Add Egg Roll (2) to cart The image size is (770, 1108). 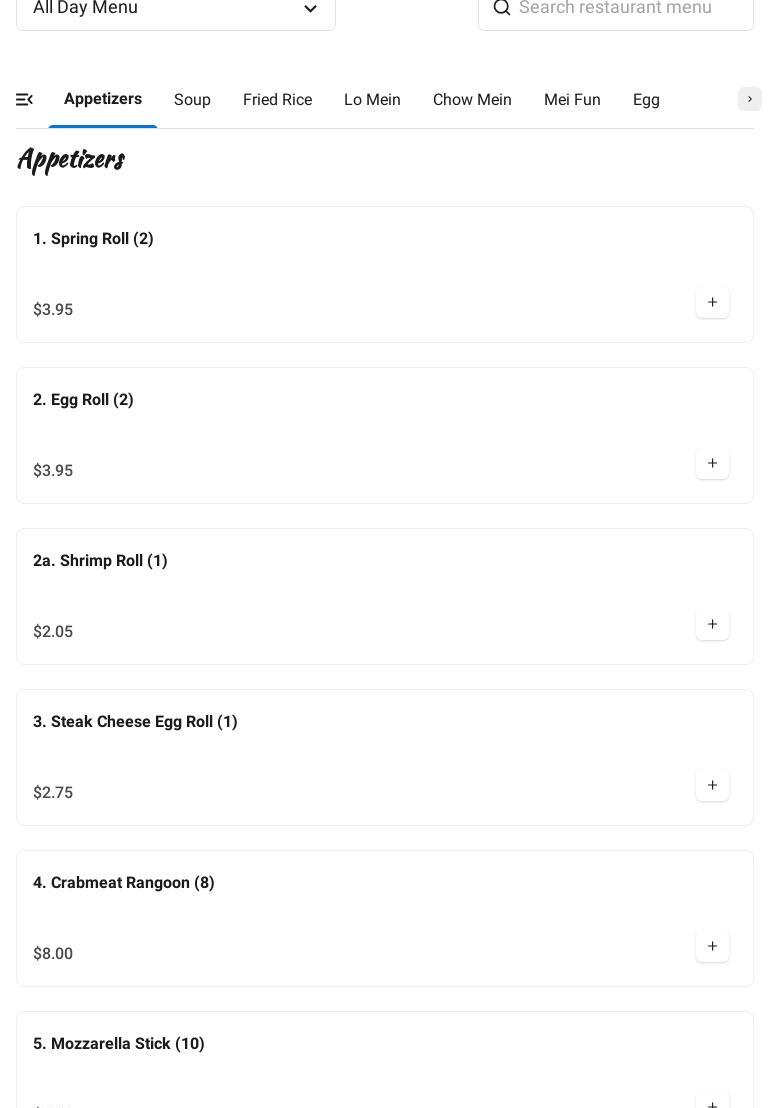pos(712,464)
